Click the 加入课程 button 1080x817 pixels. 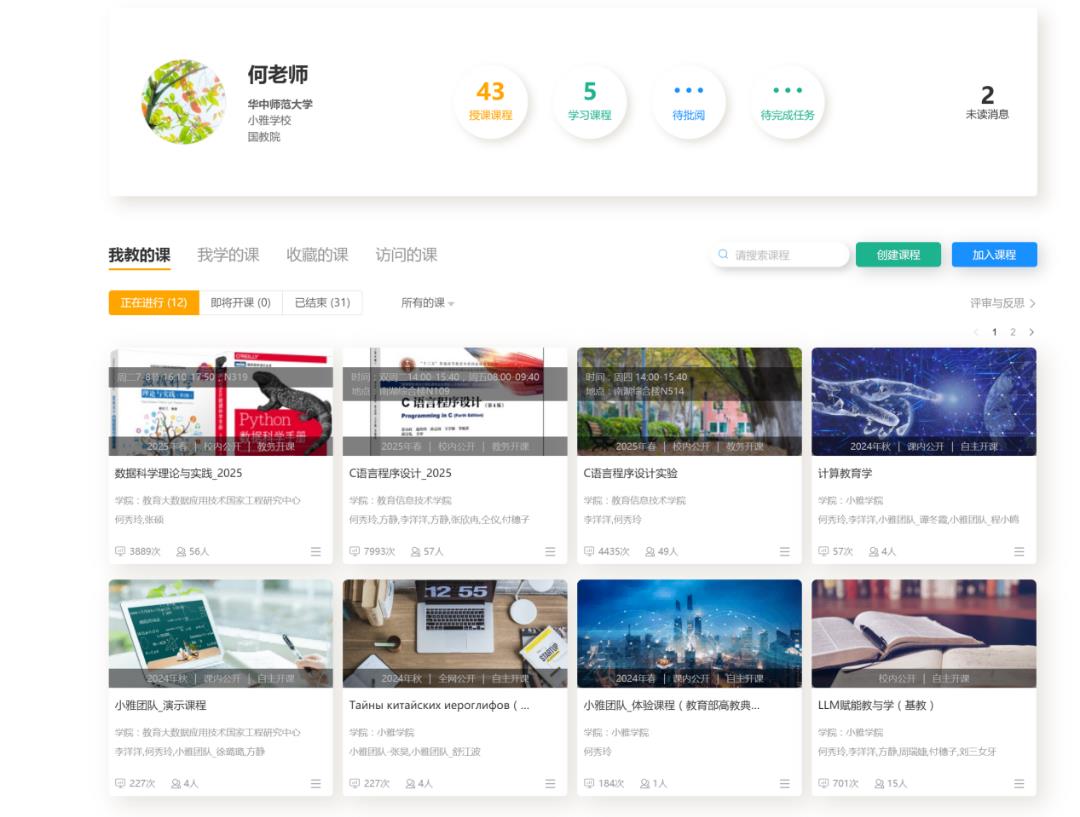coord(994,255)
